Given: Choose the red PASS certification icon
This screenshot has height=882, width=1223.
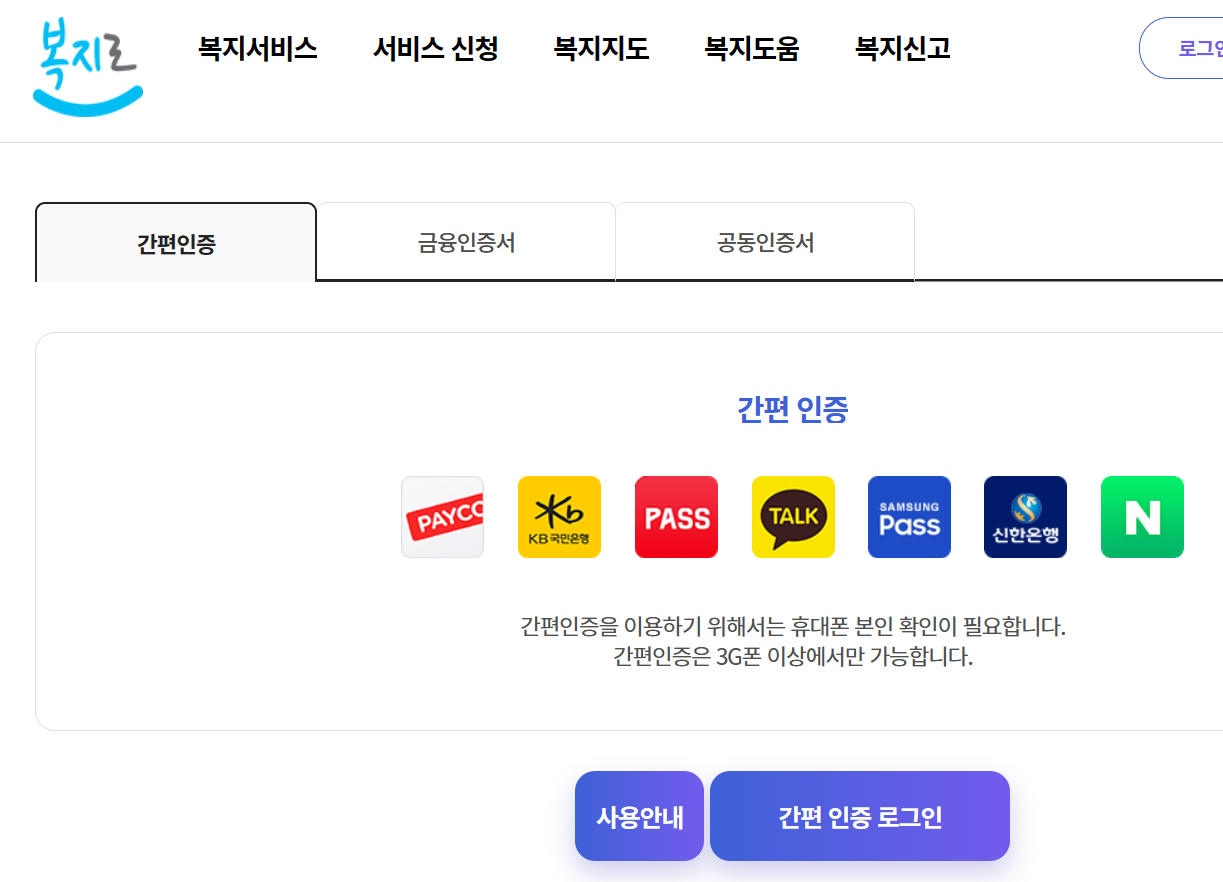Looking at the screenshot, I should tap(676, 517).
